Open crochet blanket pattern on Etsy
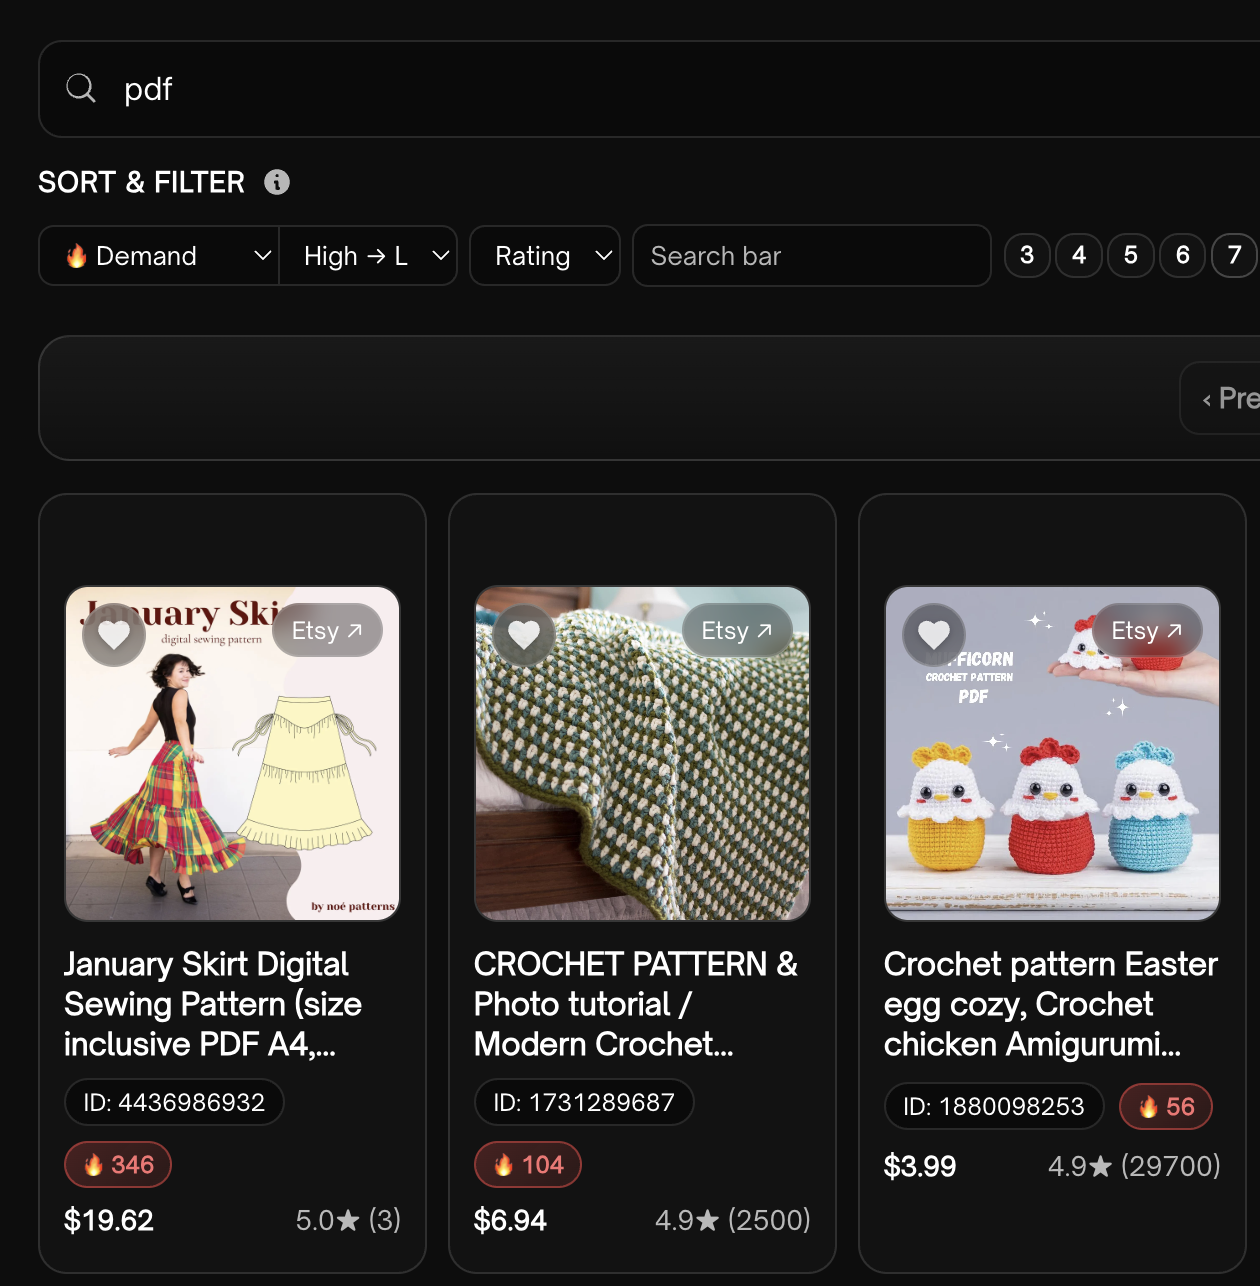This screenshot has width=1260, height=1286. 737,631
